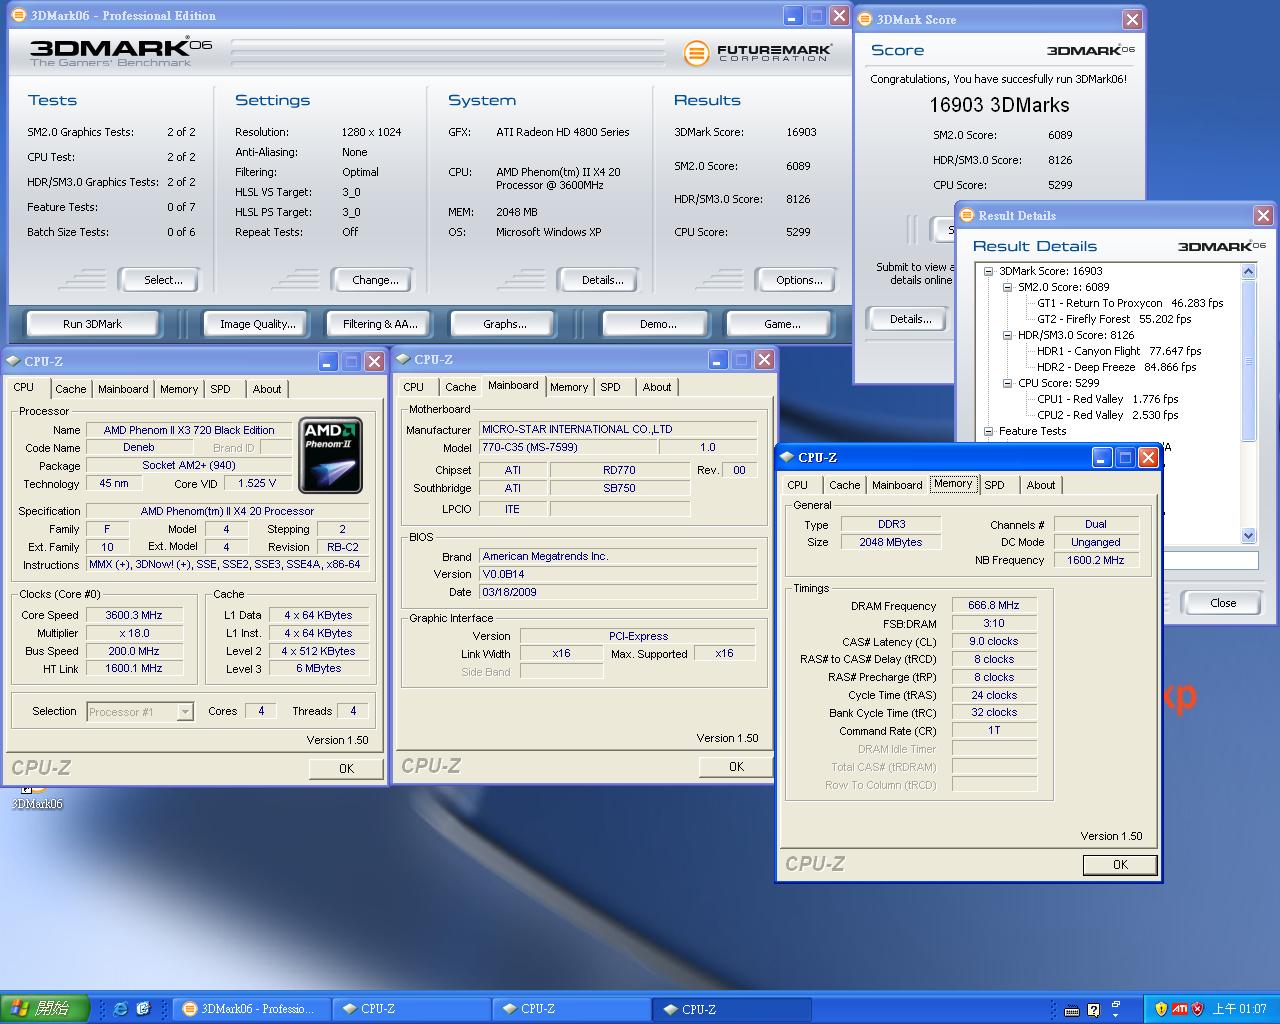Click the Multiplier x 18.0 field

click(134, 633)
